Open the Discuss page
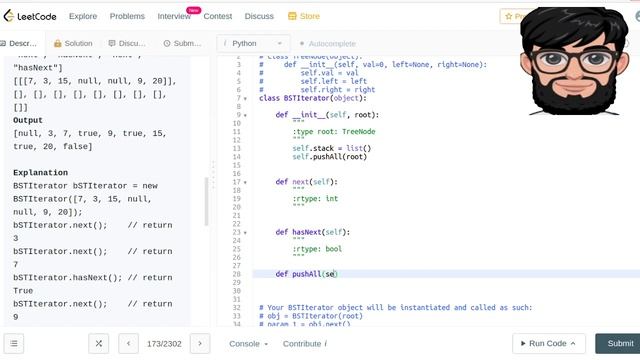The image size is (640, 360). point(259,16)
